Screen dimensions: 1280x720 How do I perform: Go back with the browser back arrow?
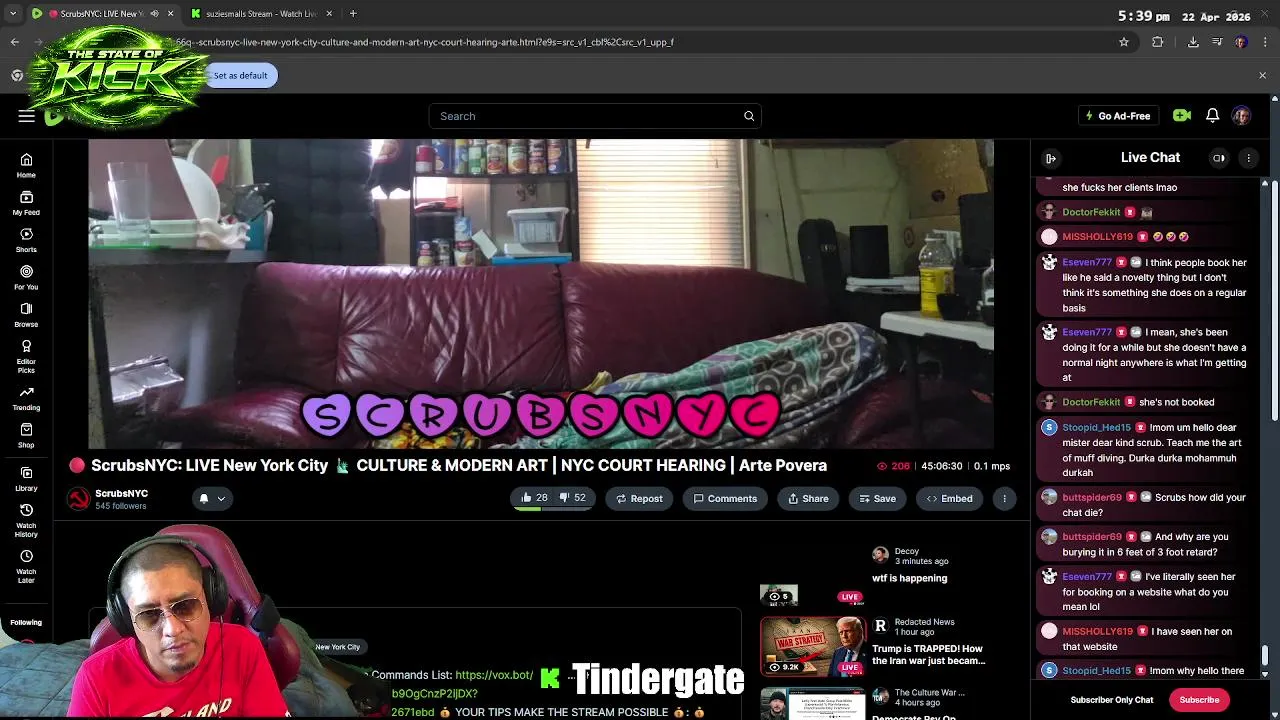pyautogui.click(x=14, y=42)
